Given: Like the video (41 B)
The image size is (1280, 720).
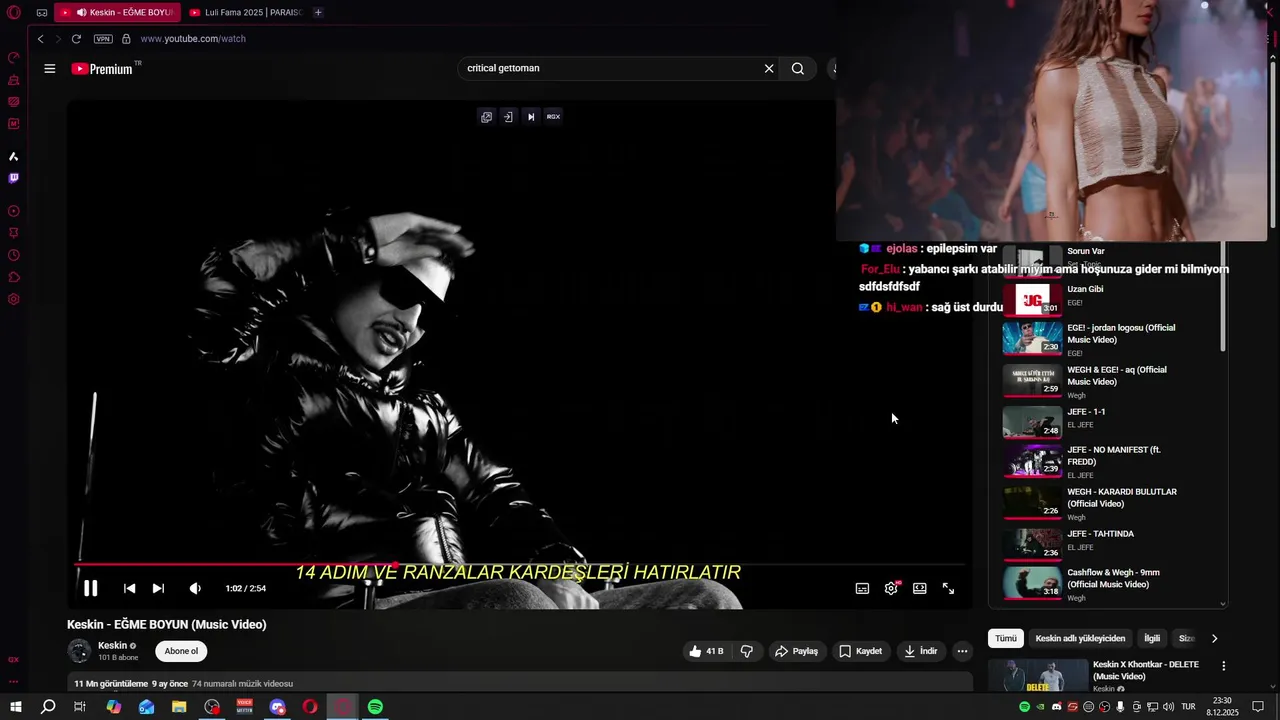Looking at the screenshot, I should pyautogui.click(x=706, y=651).
